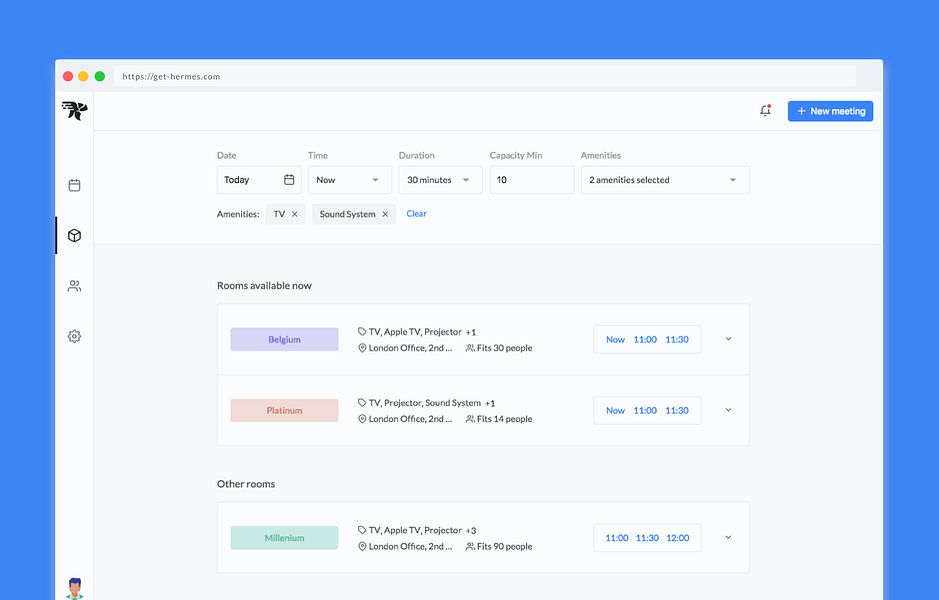Click the Clear amenities link
Image resolution: width=939 pixels, height=600 pixels.
tap(416, 214)
